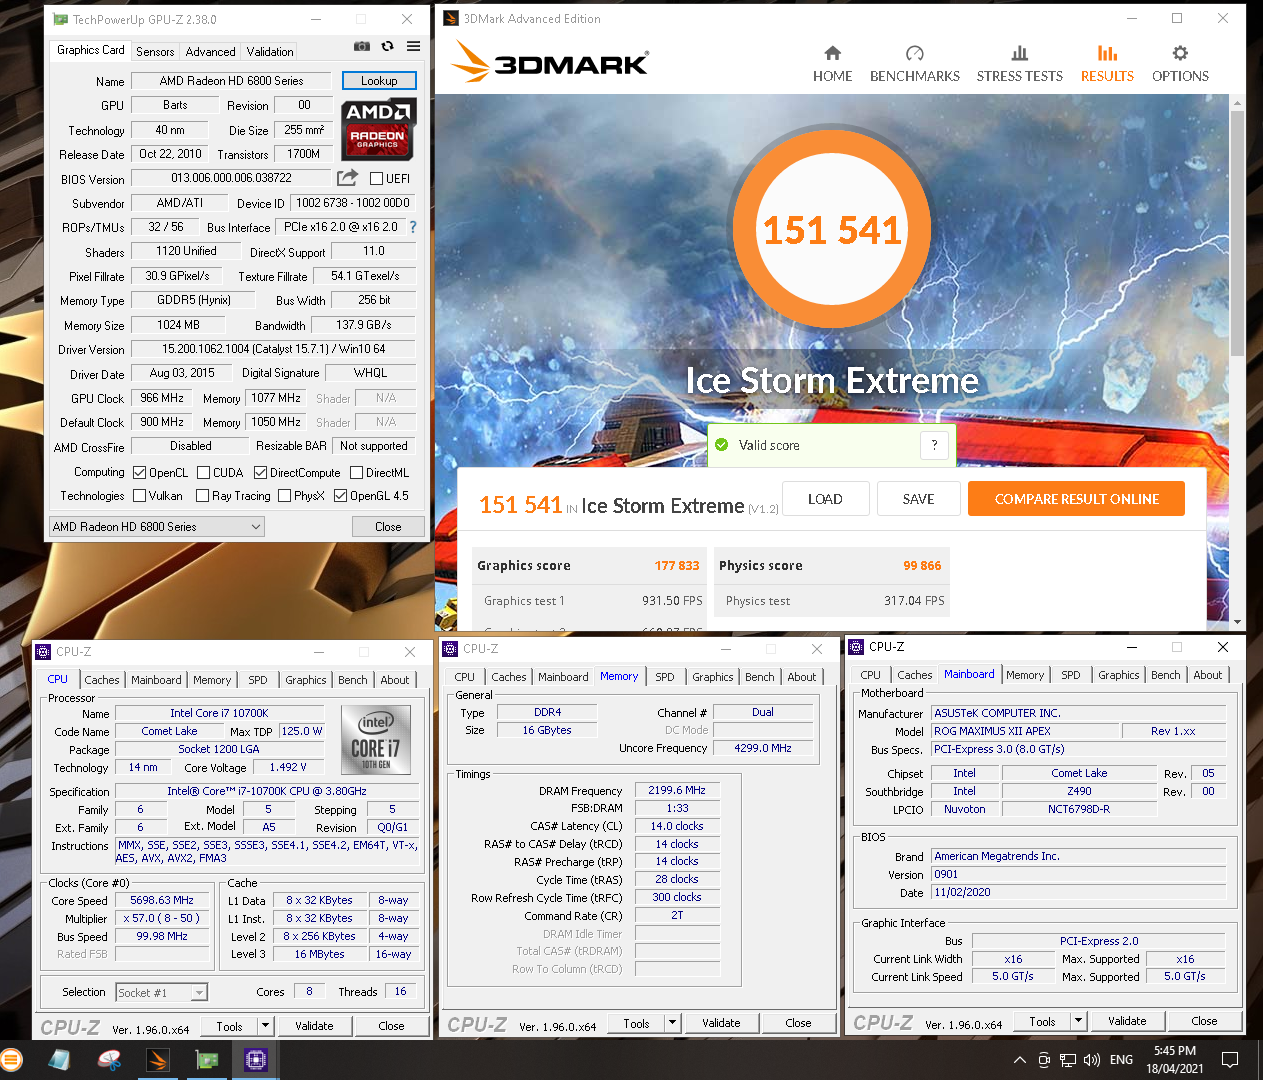The width and height of the screenshot is (1263, 1080).
Task: Click the LOAD button in 3DMark
Action: pyautogui.click(x=825, y=499)
